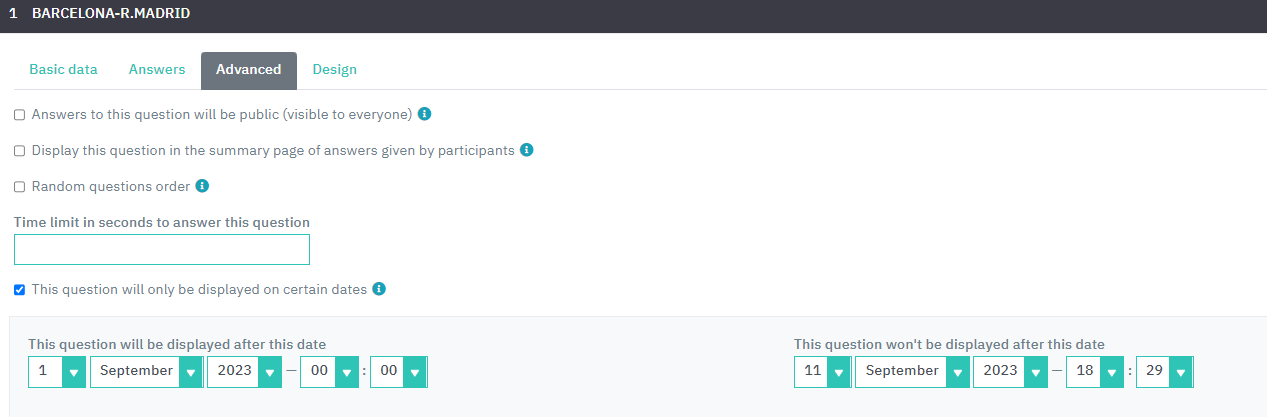The width and height of the screenshot is (1267, 417).
Task: Open the Answers tab
Action: [x=157, y=70]
